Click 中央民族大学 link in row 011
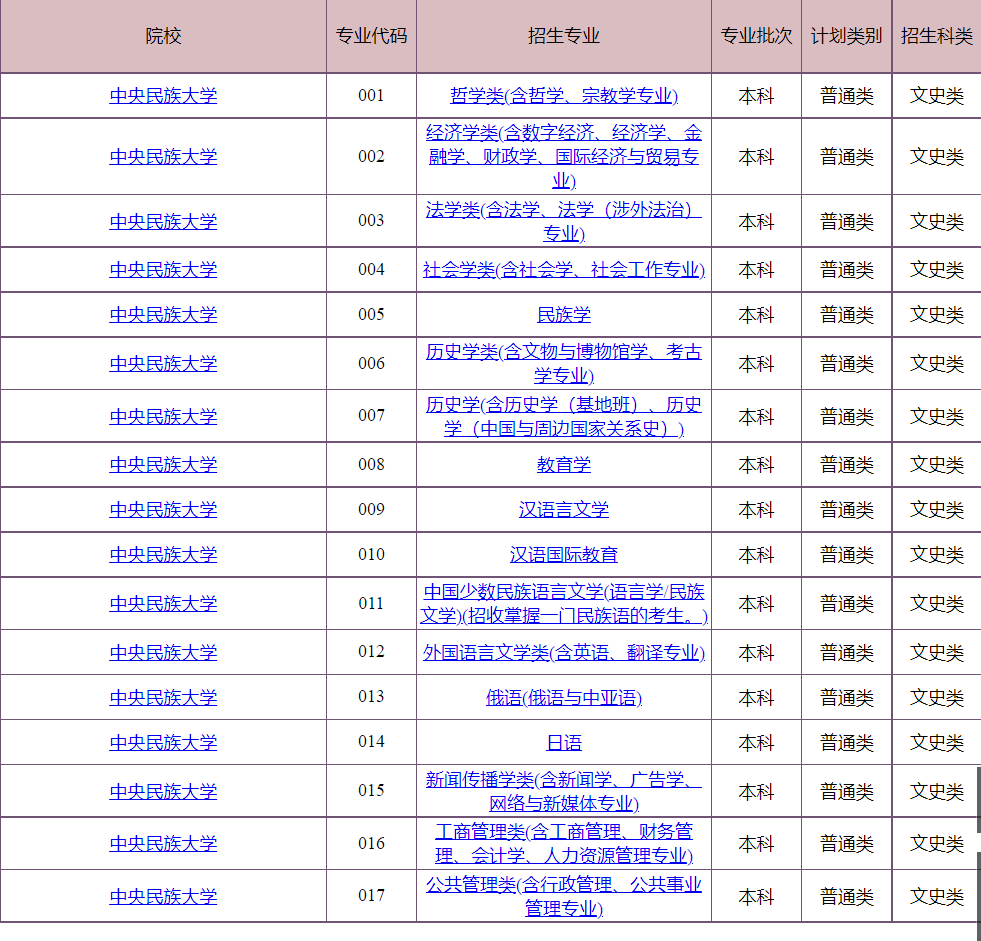Screen dimensions: 981x941 163,604
